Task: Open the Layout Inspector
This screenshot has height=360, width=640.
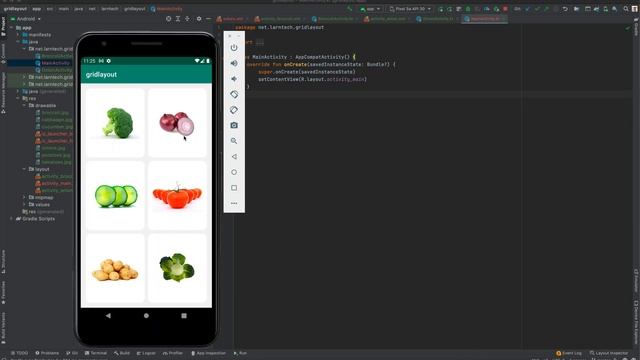Action: 609,353
